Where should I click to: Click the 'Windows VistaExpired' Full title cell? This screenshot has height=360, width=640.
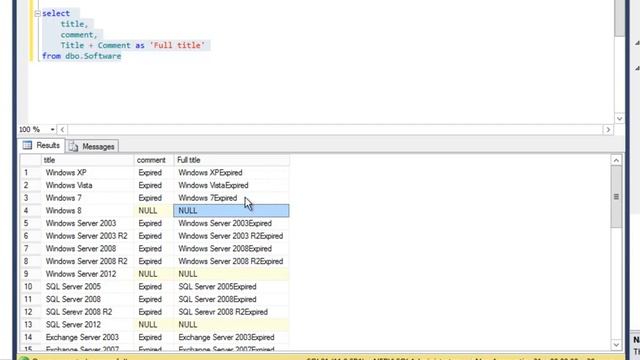click(x=231, y=185)
